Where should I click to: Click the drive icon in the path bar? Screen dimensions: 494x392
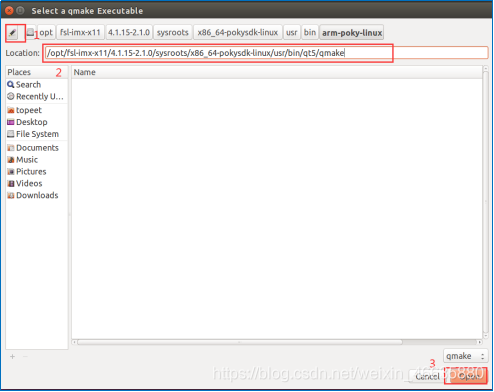coord(30,33)
